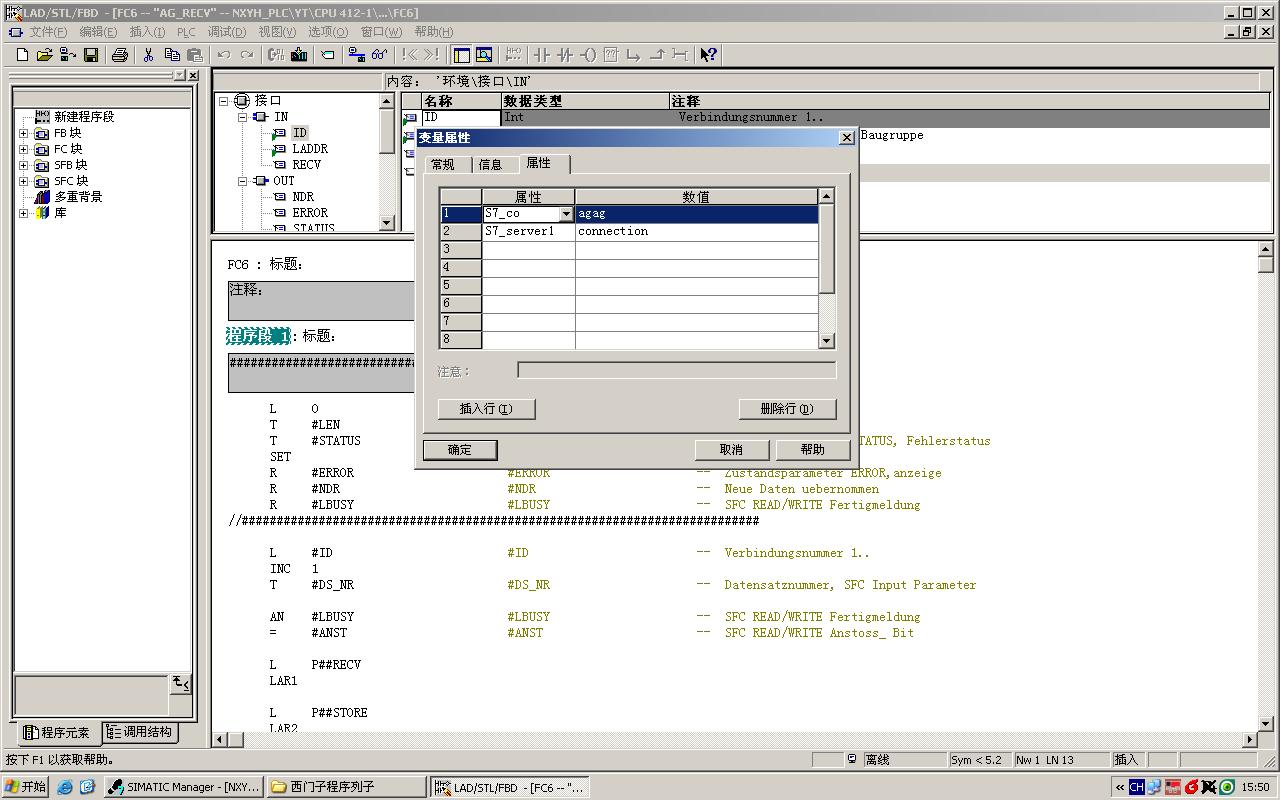Switch to SIMATIC Manager taskbar window
This screenshot has height=800, width=1280.
(184, 787)
